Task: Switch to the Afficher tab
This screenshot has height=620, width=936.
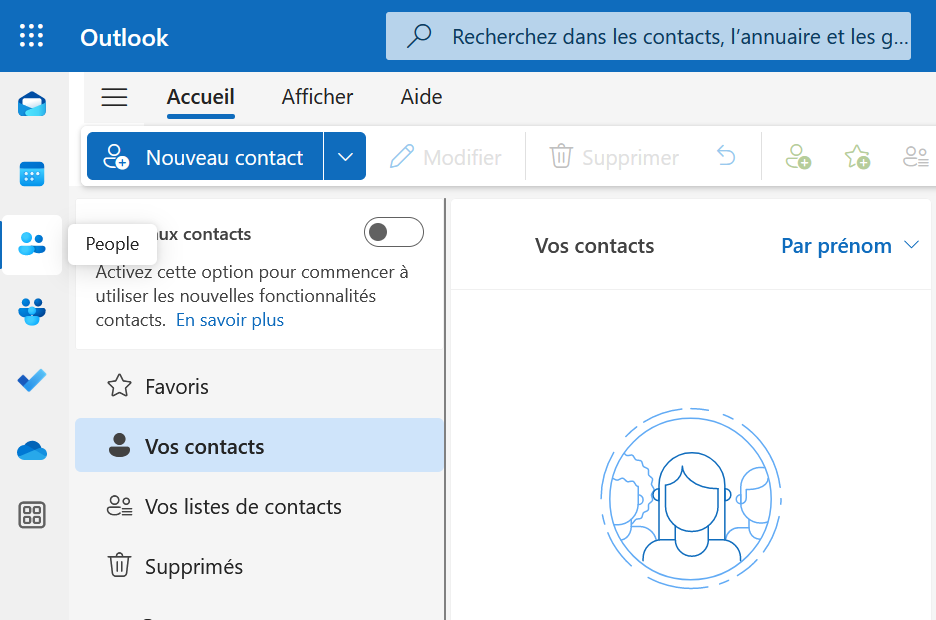Action: (317, 97)
